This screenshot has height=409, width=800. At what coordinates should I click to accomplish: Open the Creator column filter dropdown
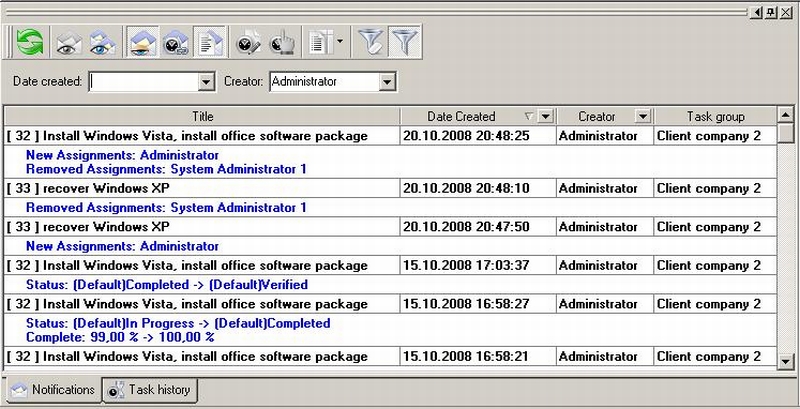pos(642,117)
